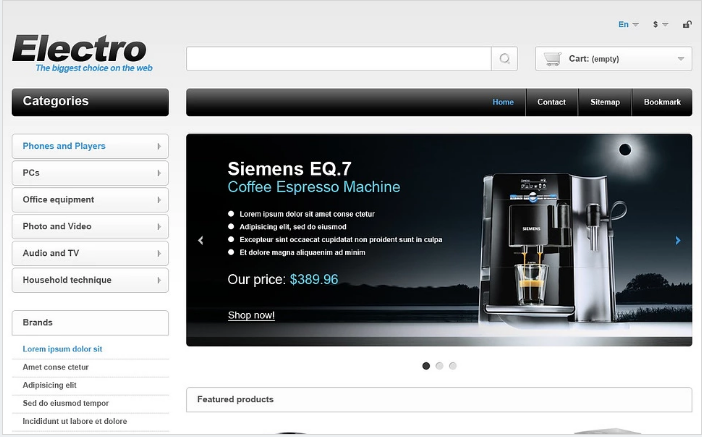Click Coffee Espresso Machine subtitle
The height and width of the screenshot is (437, 702).
(x=314, y=187)
